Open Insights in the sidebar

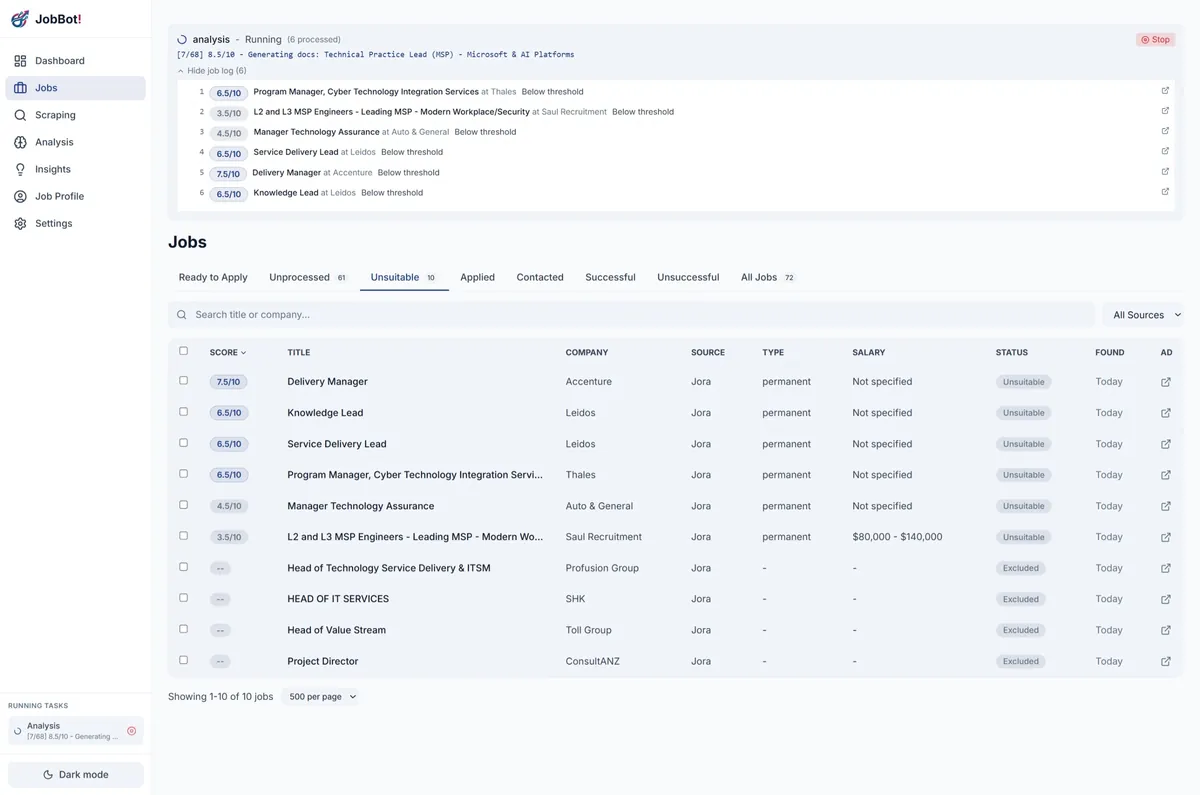coord(76,169)
